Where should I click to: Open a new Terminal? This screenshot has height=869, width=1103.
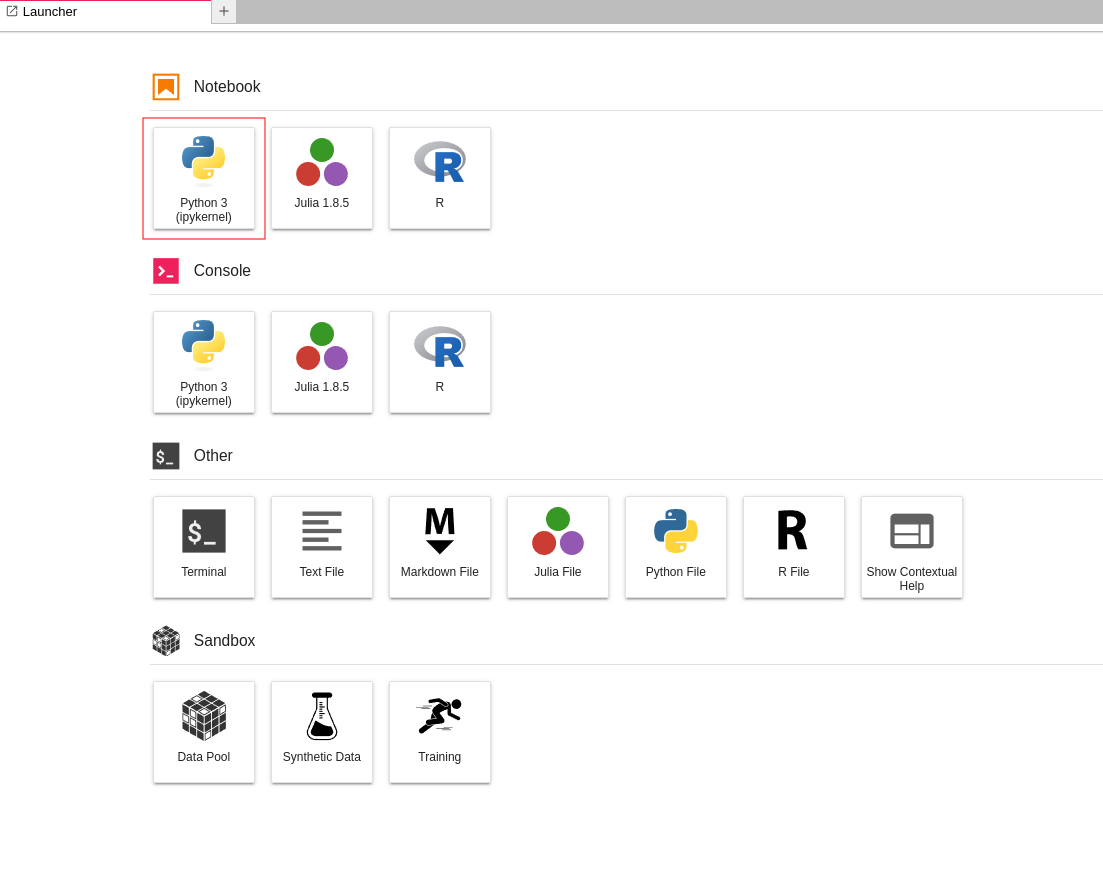(x=204, y=547)
